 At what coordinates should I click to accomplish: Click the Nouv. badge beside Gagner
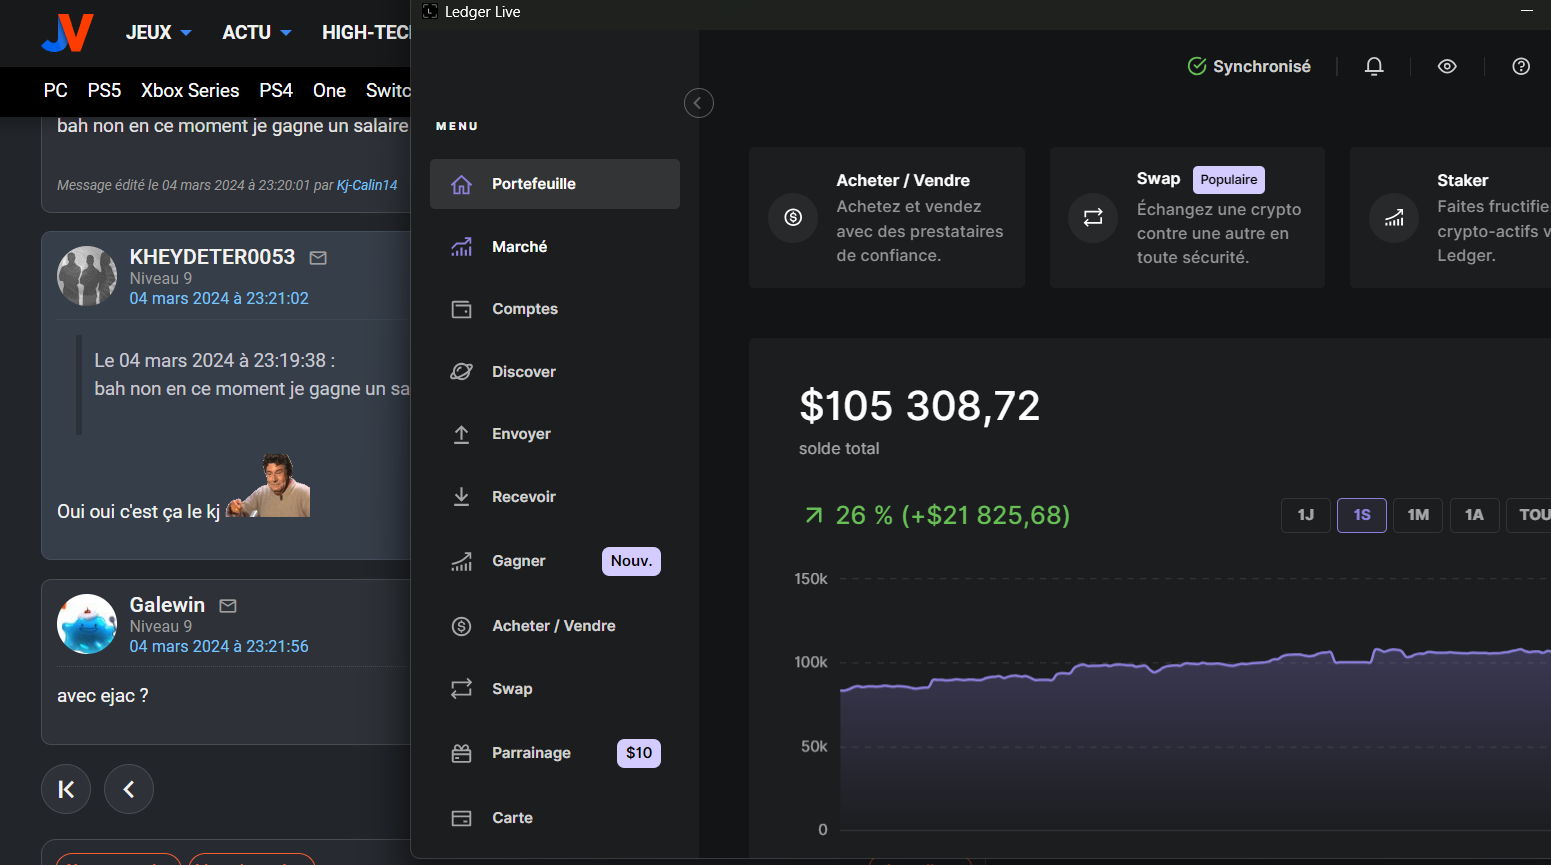tap(631, 561)
